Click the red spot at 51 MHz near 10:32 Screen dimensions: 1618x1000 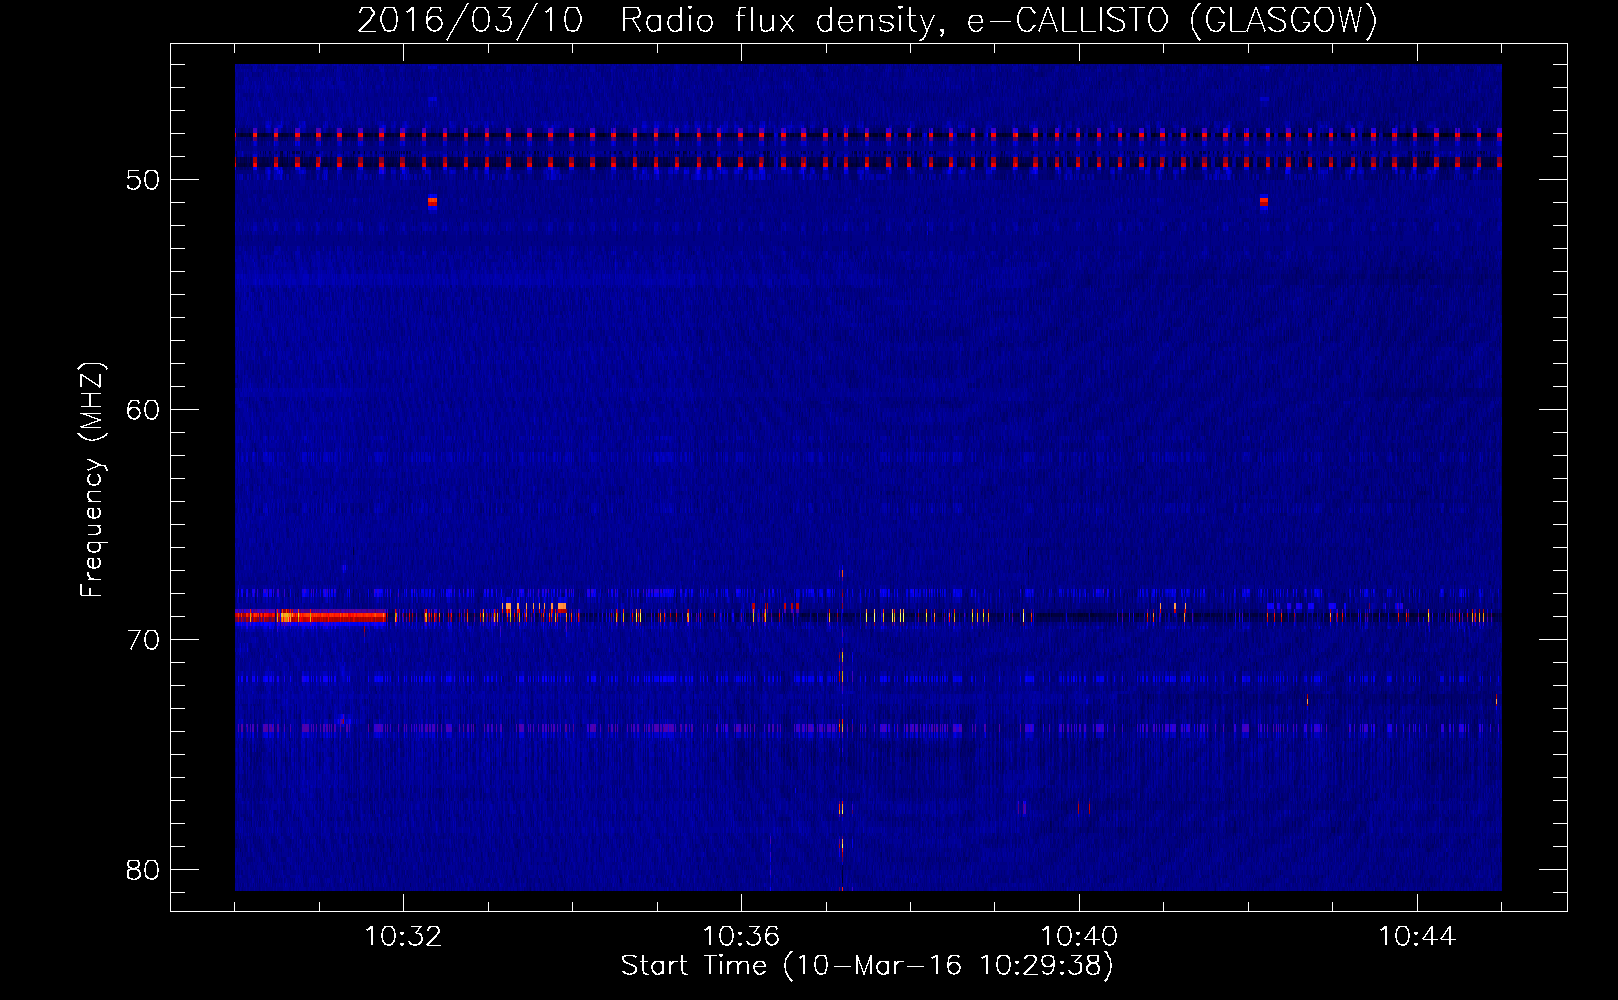click(x=432, y=201)
